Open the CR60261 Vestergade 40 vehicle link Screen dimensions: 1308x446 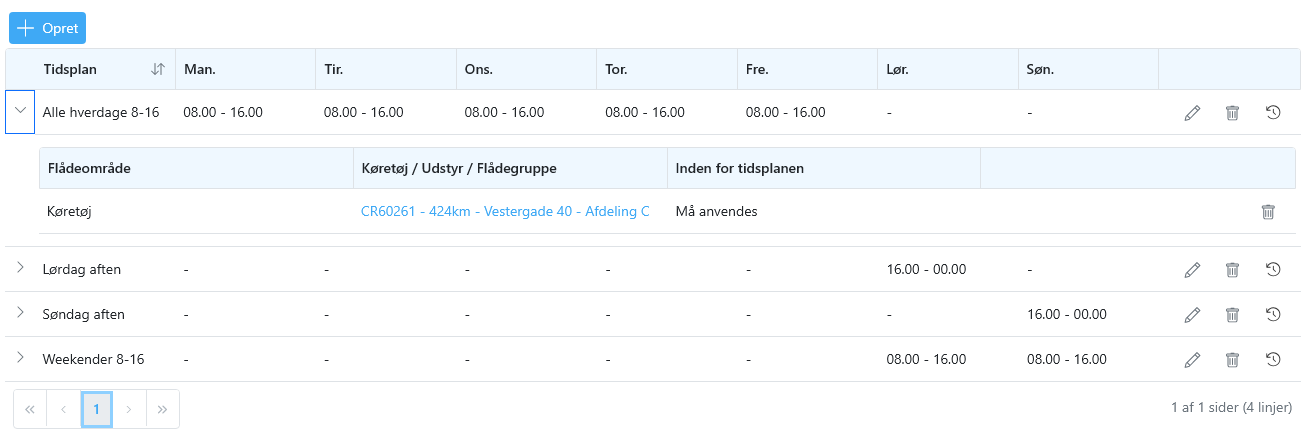(x=505, y=212)
